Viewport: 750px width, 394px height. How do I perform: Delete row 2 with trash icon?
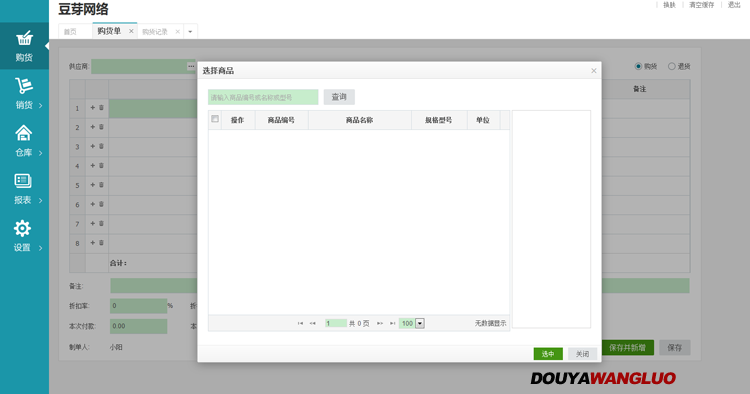pos(101,127)
